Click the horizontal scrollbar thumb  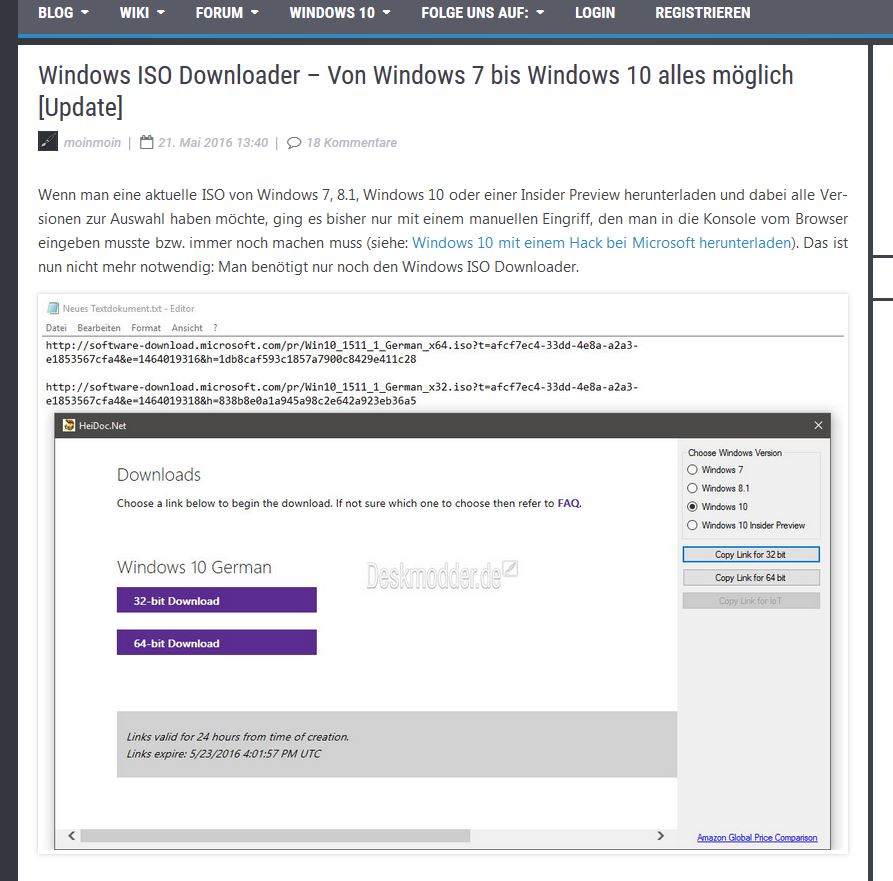tap(275, 835)
